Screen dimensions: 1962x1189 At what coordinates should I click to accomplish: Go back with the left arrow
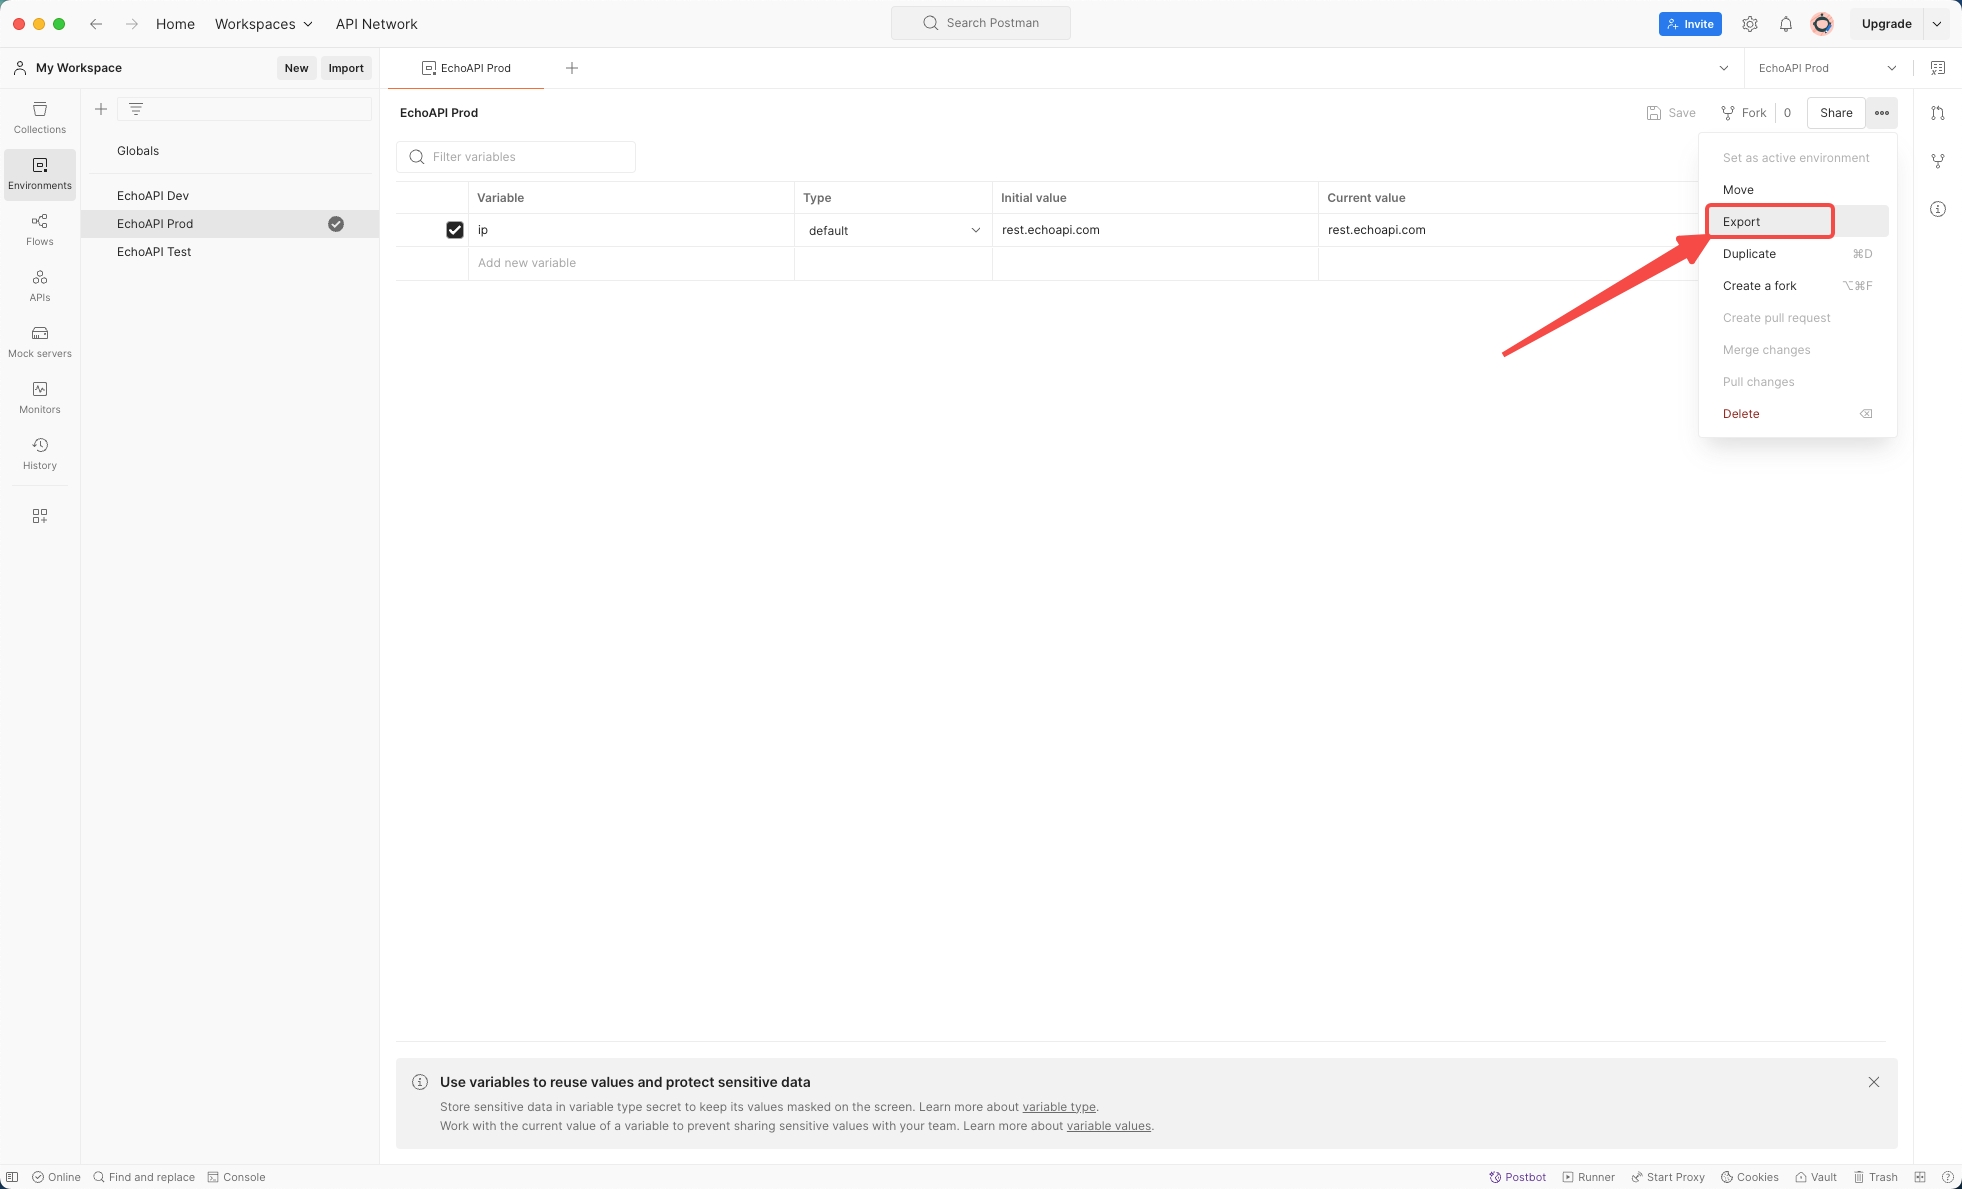tap(96, 24)
